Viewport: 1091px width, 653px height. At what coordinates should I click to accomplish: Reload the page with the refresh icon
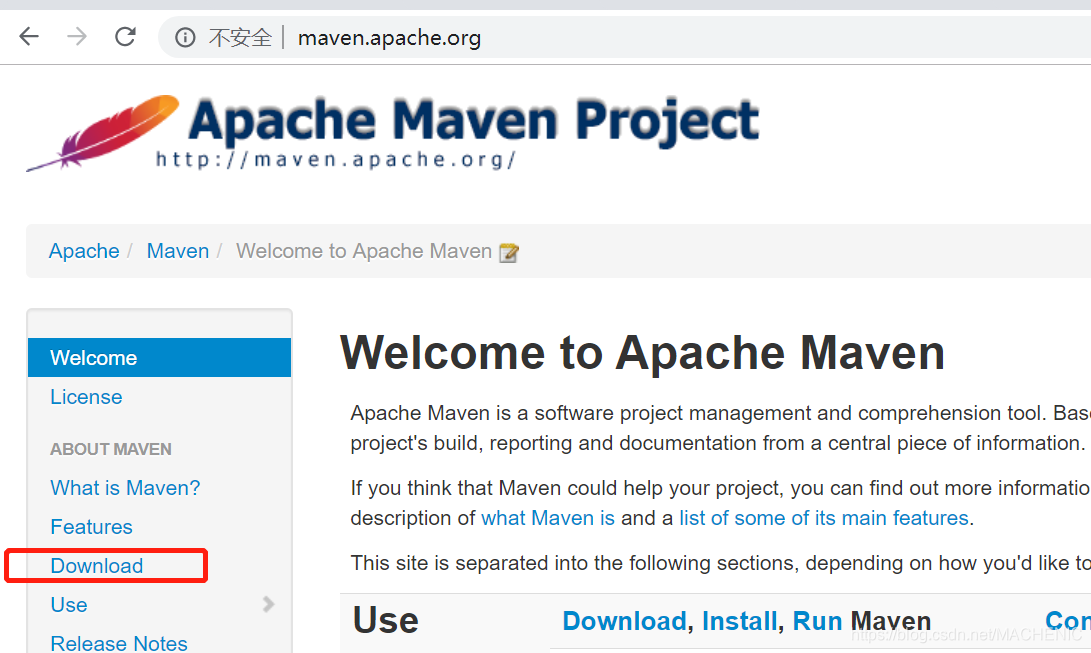pos(125,36)
